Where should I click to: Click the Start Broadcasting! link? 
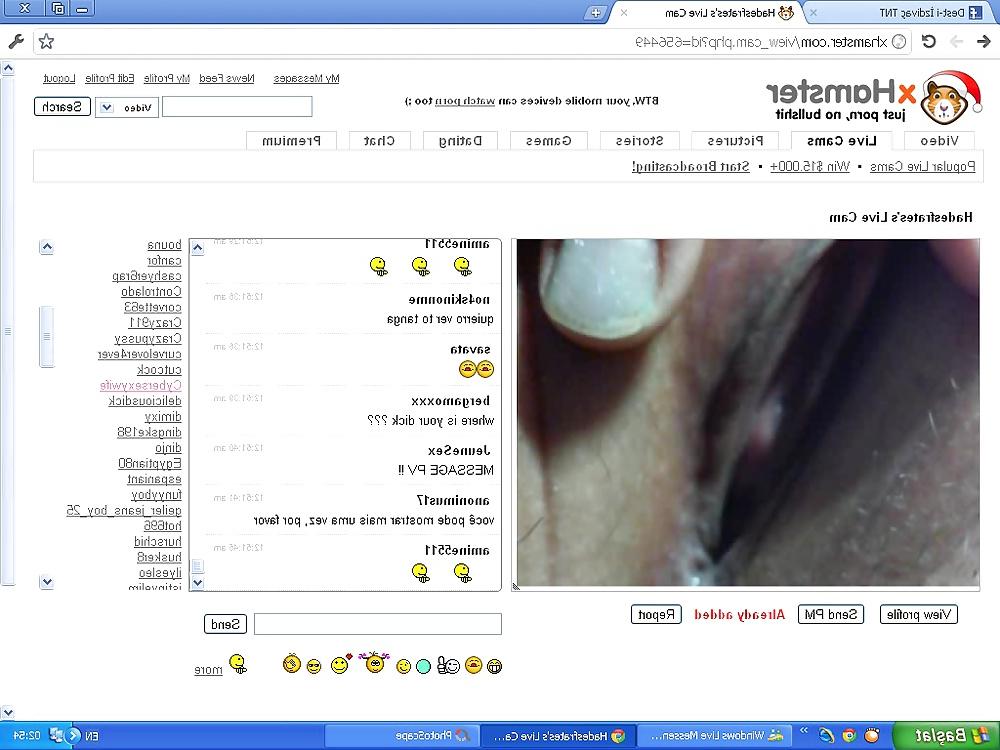pos(691,166)
